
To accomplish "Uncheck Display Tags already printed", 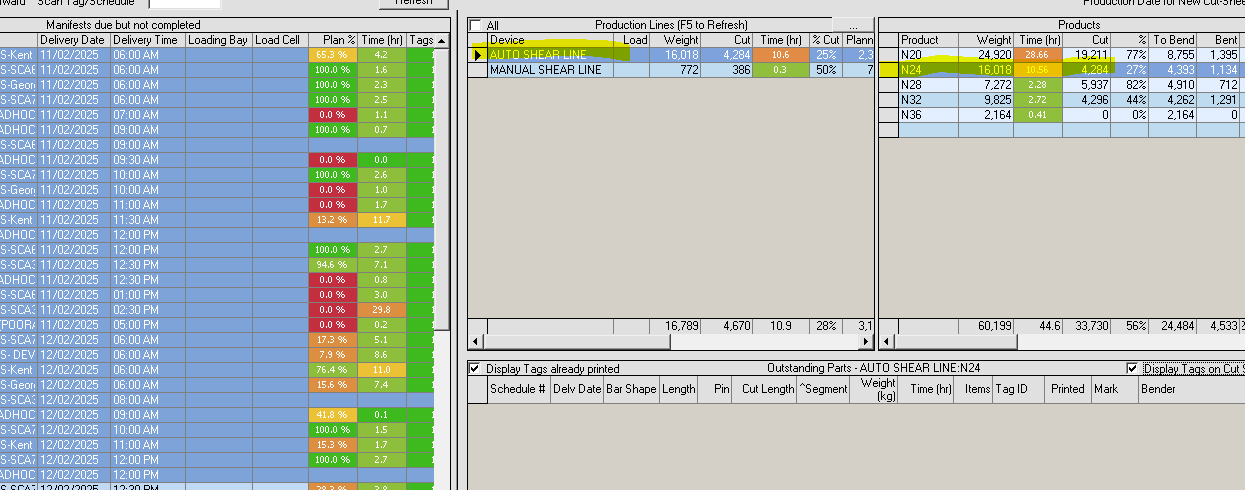I will pos(475,368).
